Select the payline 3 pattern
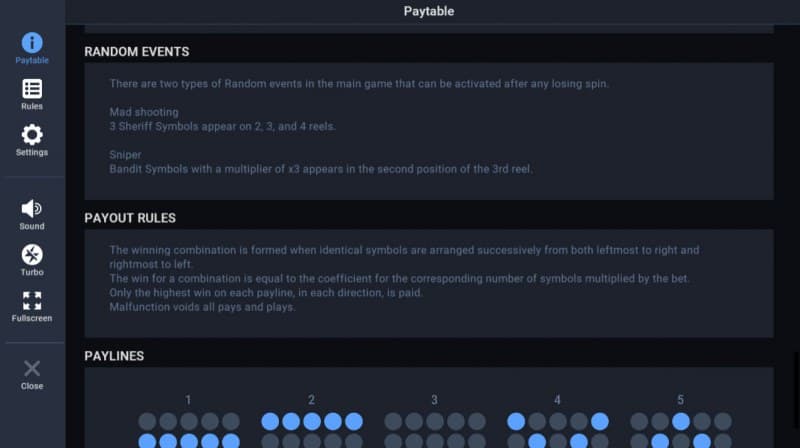 434,430
